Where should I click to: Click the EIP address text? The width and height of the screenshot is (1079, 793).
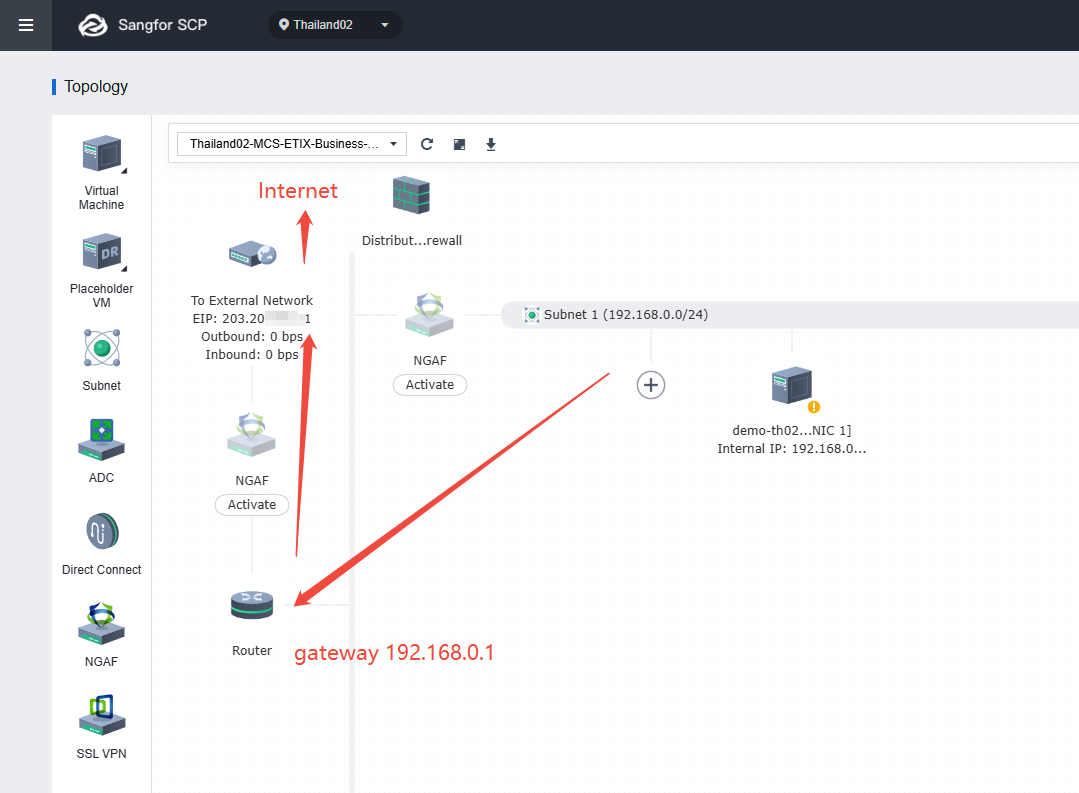252,319
